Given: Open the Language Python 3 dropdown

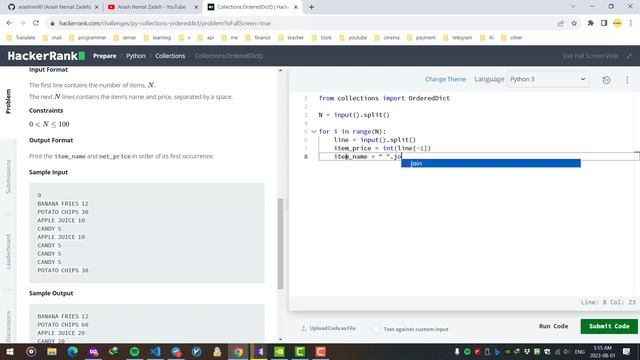Looking at the screenshot, I should pyautogui.click(x=548, y=79).
